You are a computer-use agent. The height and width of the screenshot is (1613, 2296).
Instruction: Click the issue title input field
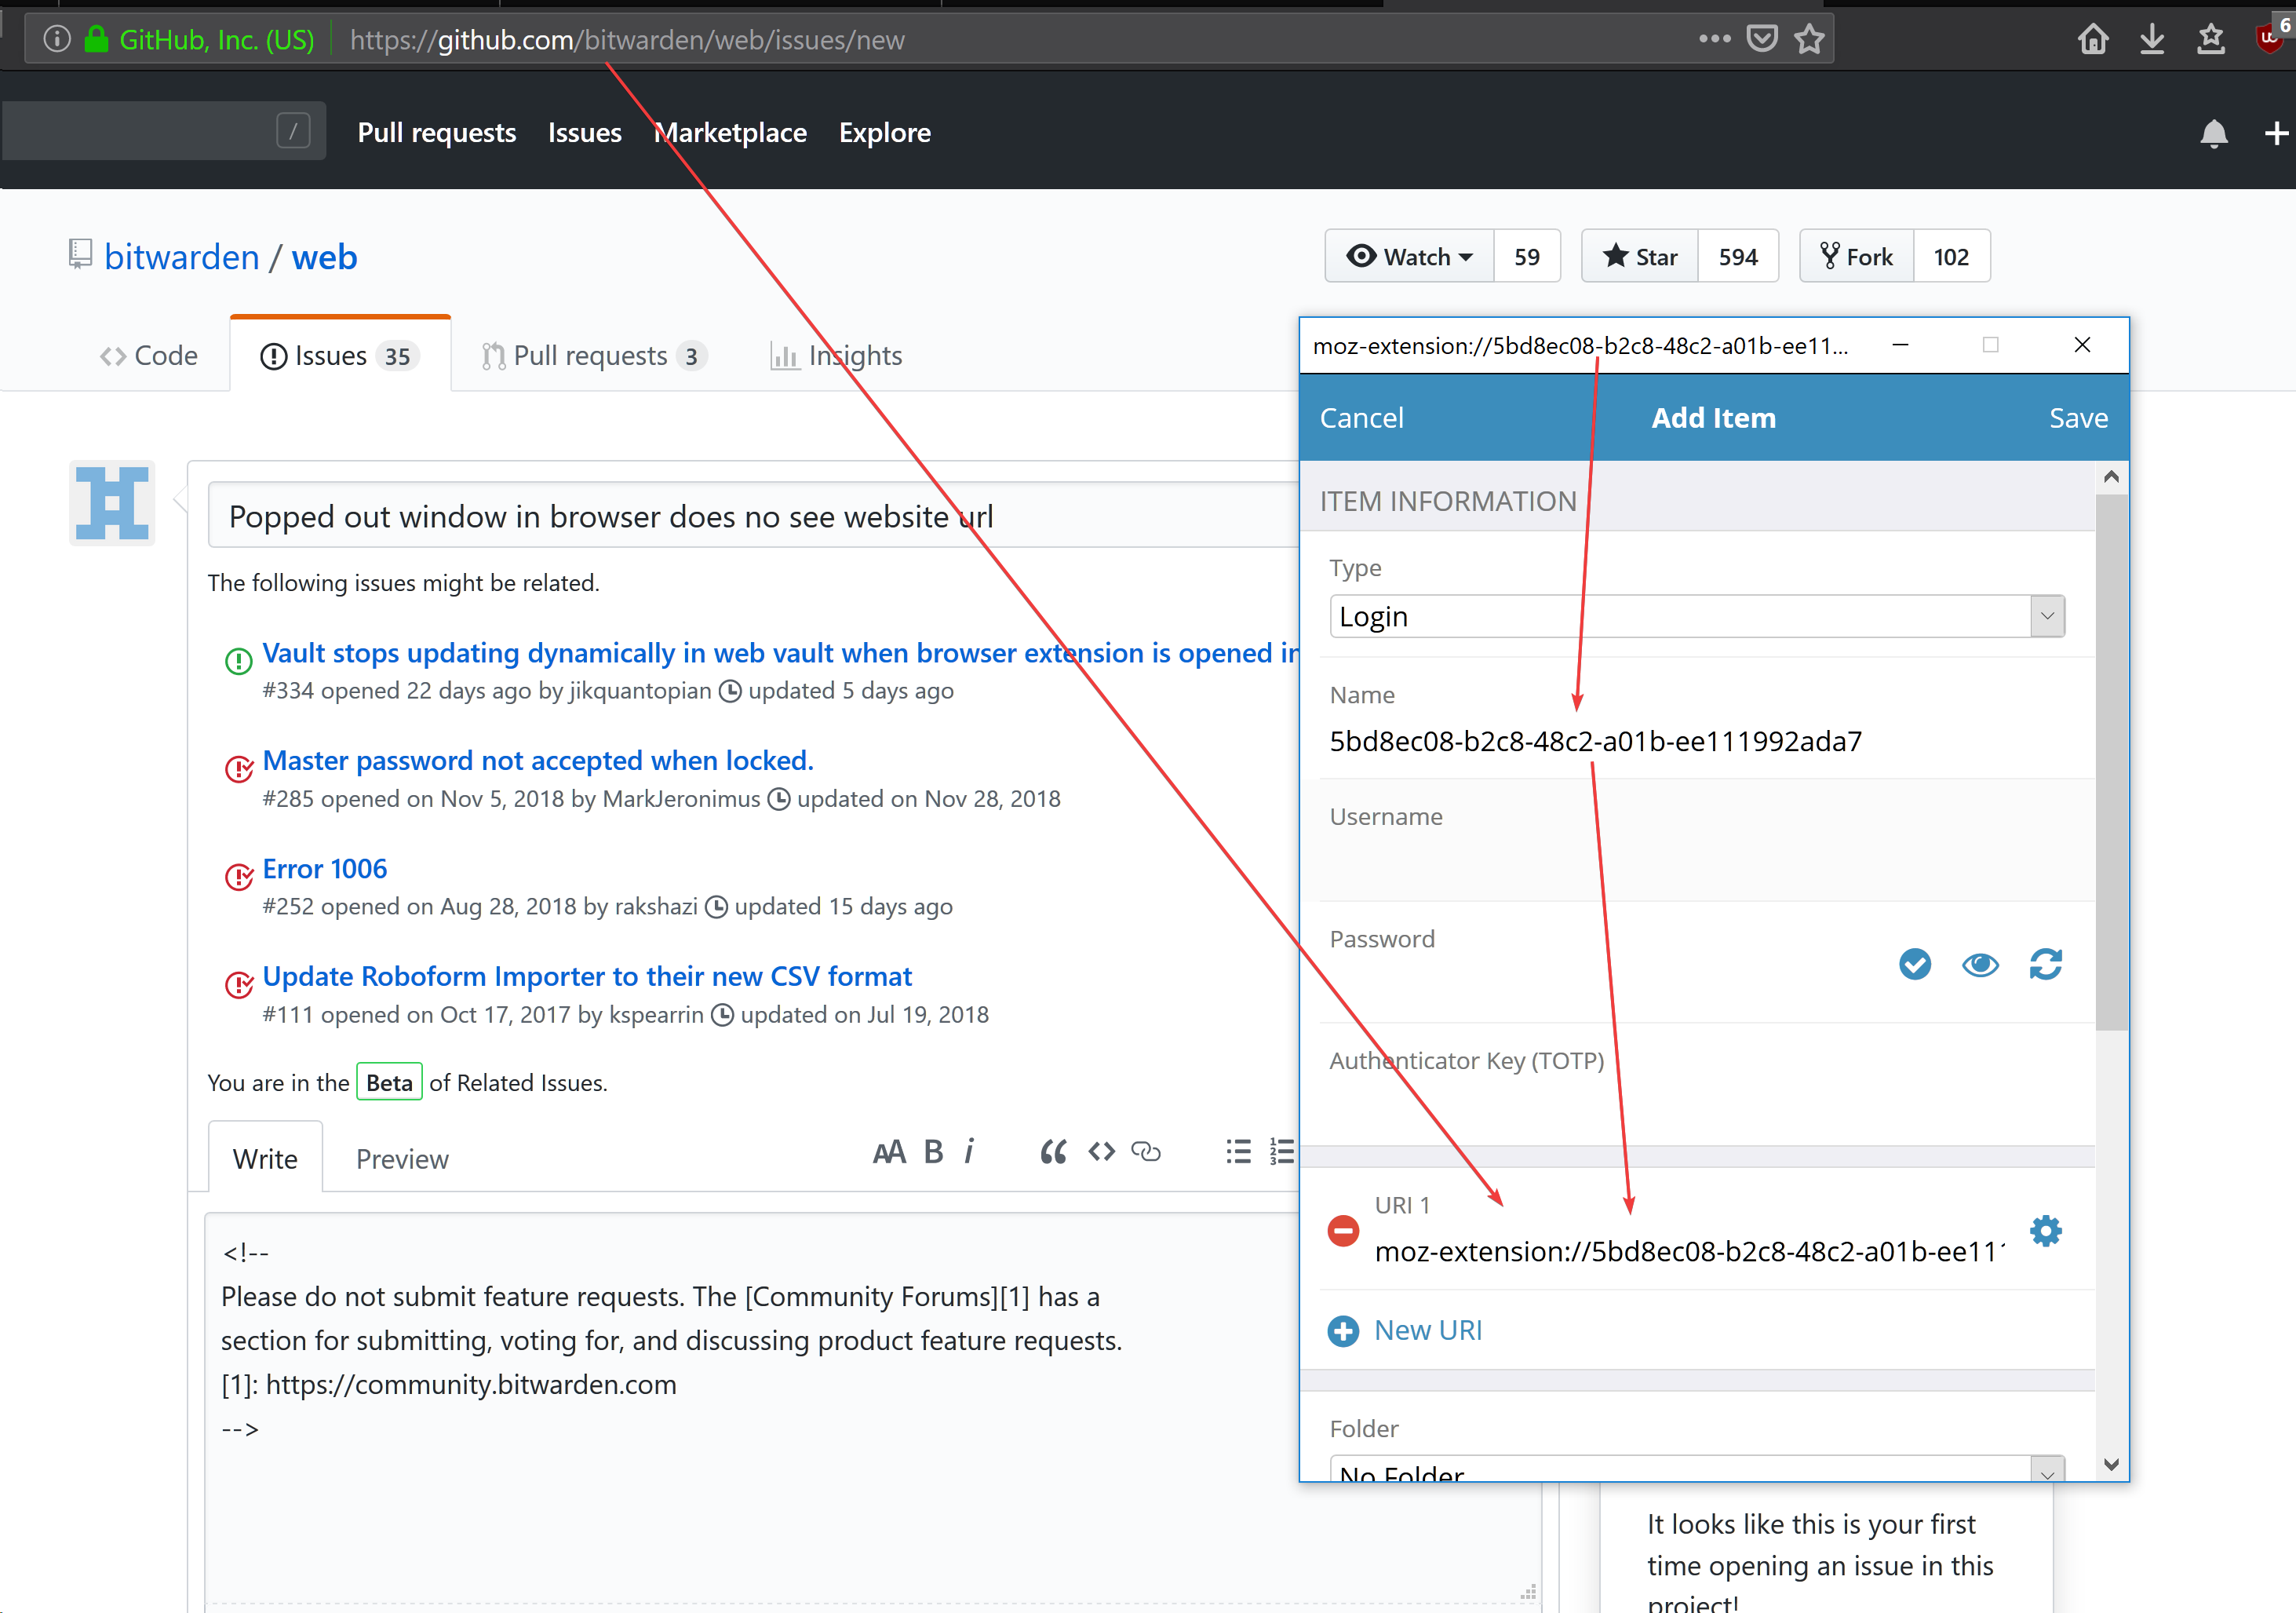click(x=753, y=516)
